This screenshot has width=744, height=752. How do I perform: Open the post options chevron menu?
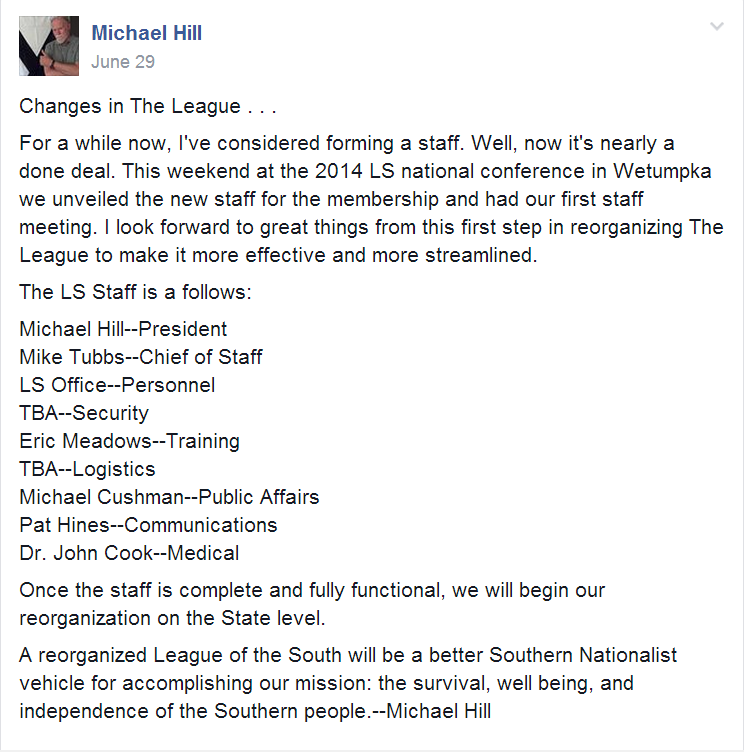[x=717, y=26]
